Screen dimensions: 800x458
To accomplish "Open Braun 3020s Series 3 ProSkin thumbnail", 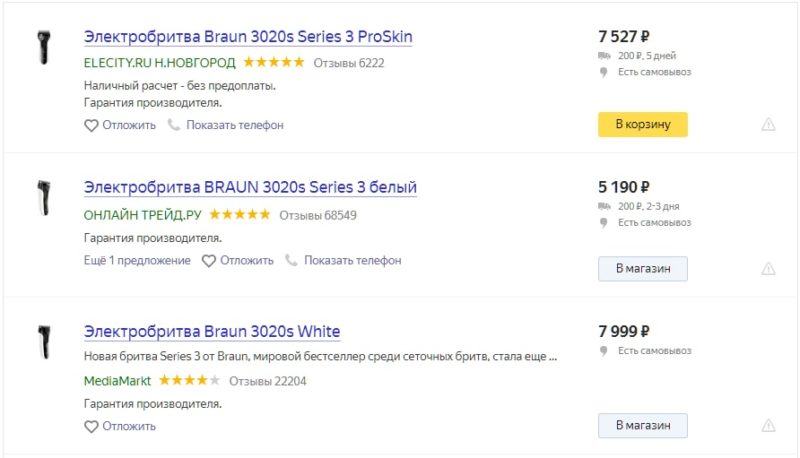I will pyautogui.click(x=43, y=48).
